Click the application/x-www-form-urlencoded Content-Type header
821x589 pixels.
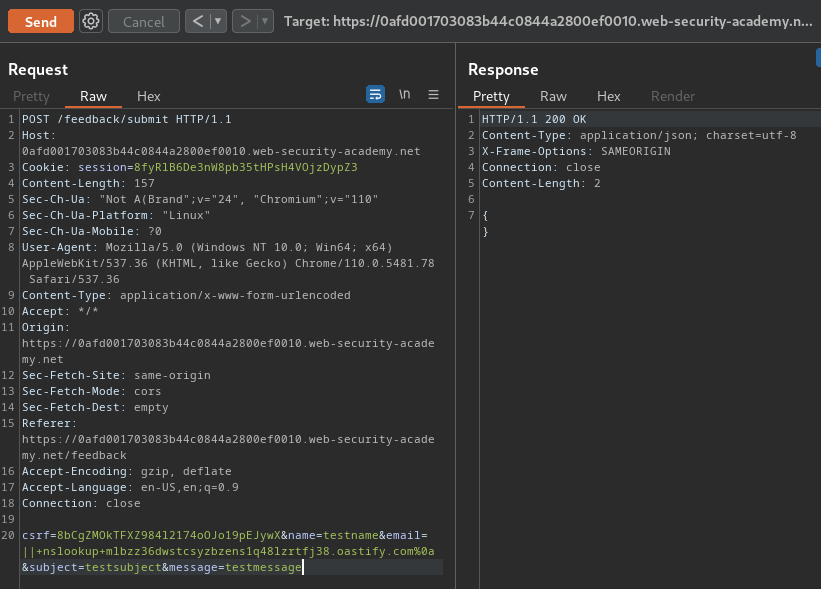pyautogui.click(x=186, y=295)
